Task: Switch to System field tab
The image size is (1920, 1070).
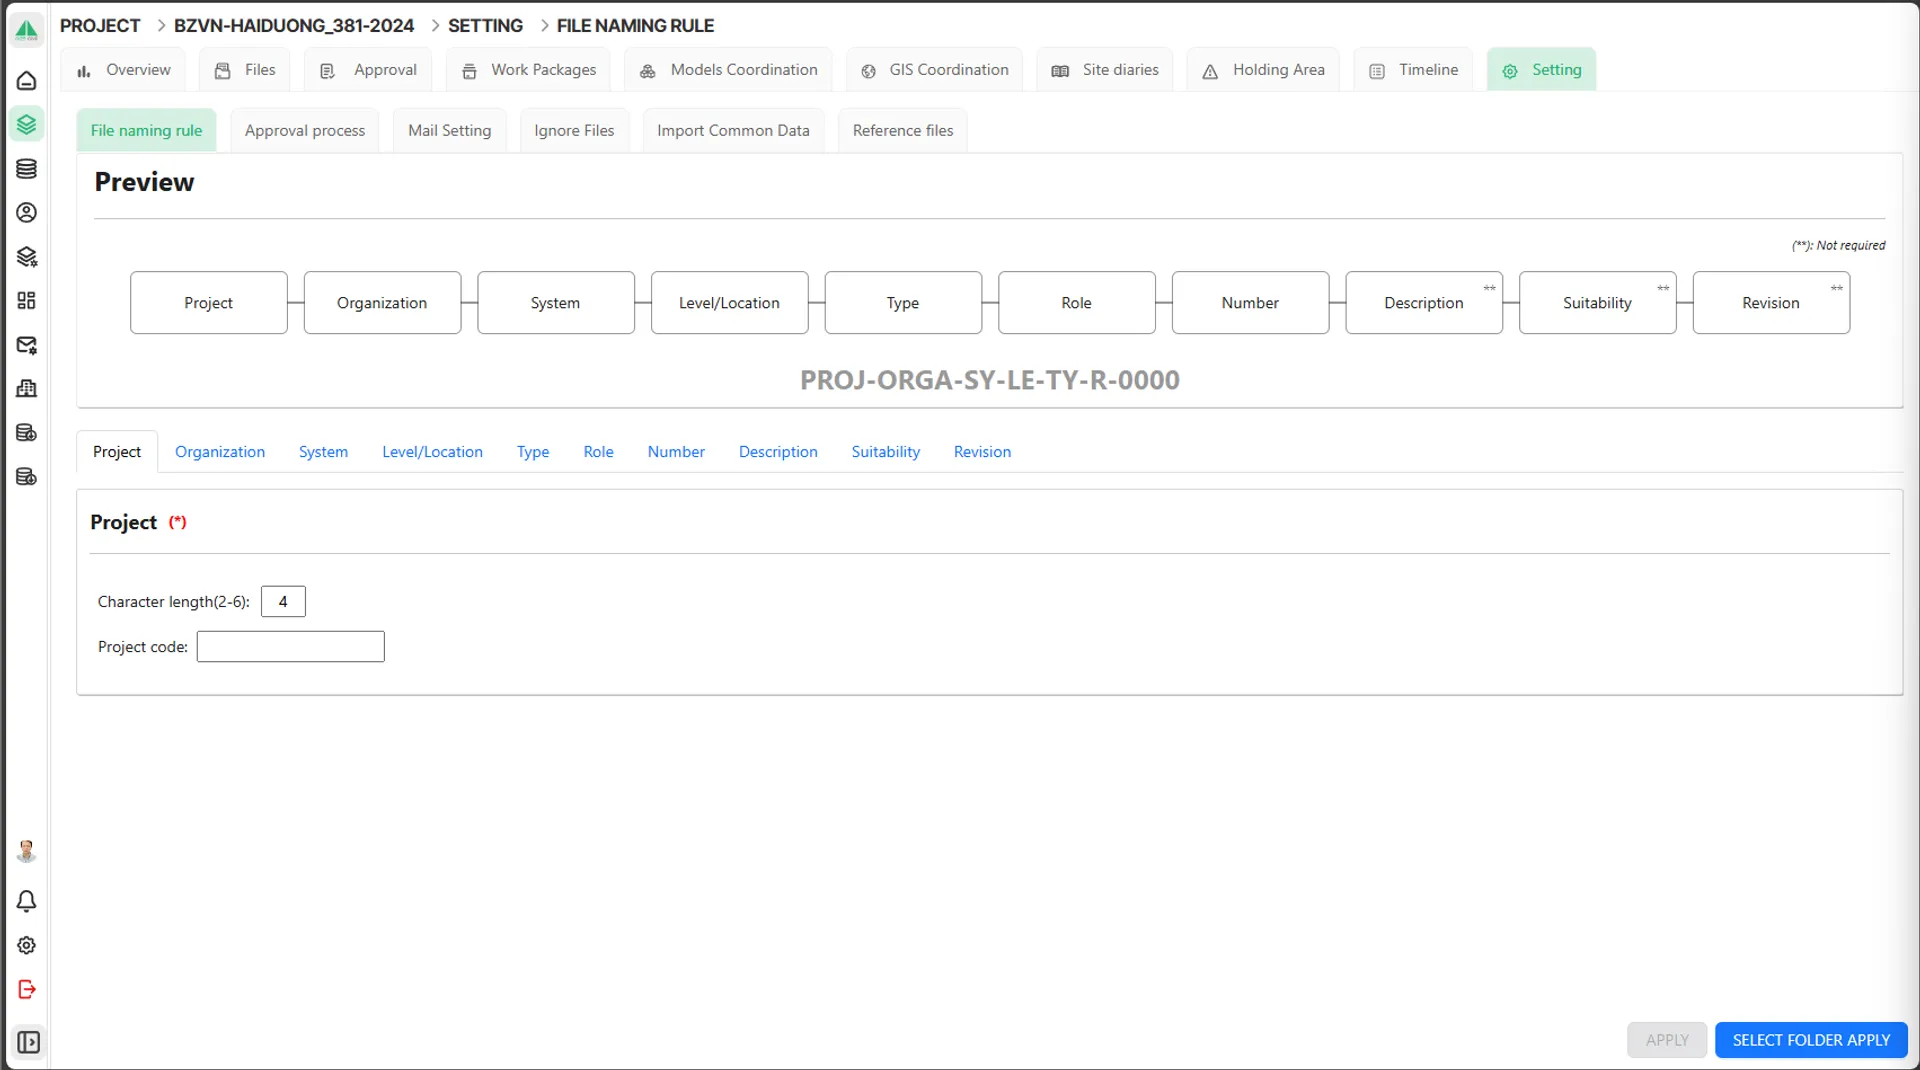Action: click(323, 452)
